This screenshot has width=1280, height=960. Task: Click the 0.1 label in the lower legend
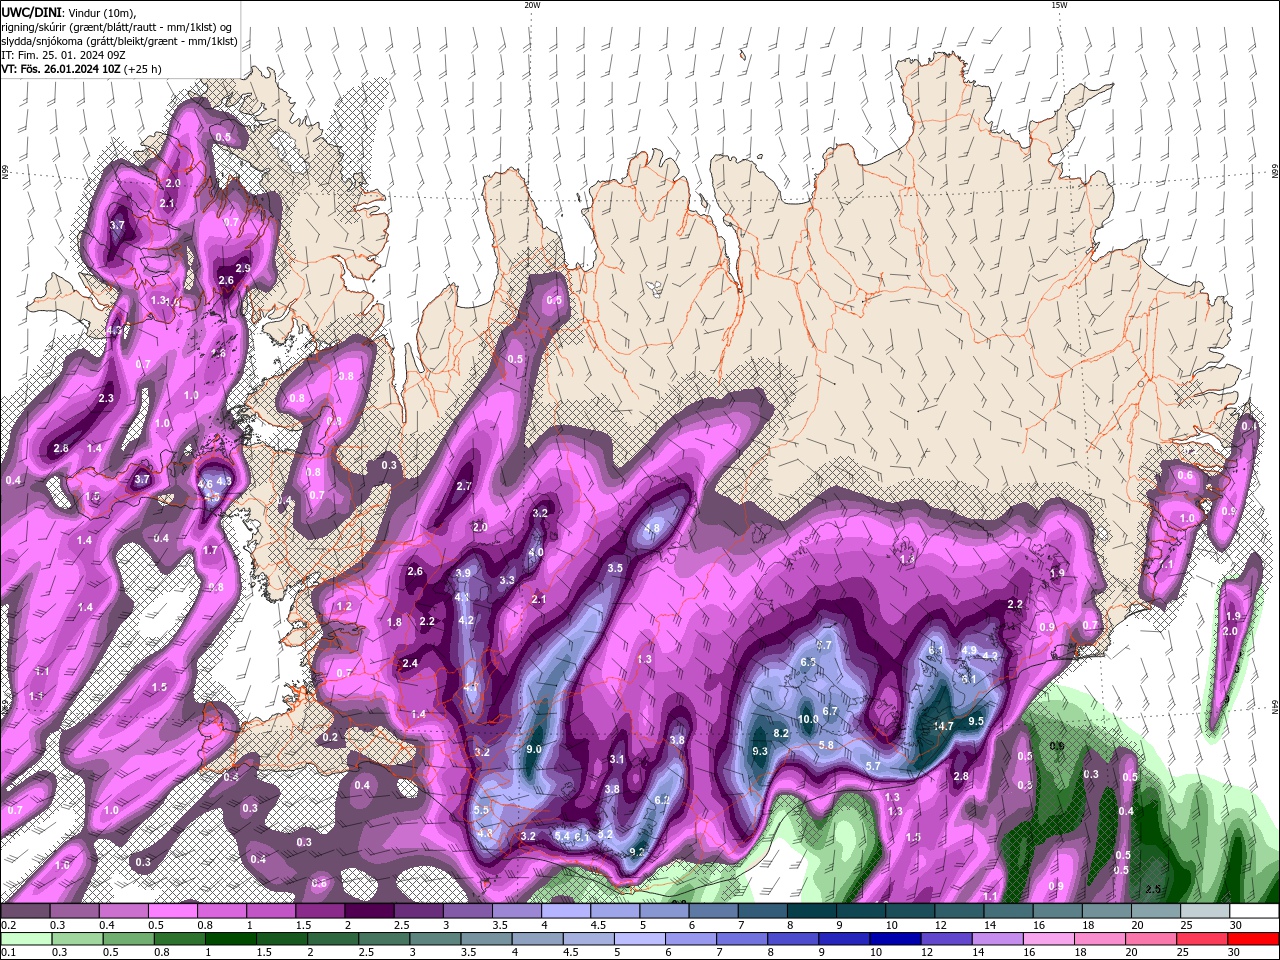[x=9, y=952]
